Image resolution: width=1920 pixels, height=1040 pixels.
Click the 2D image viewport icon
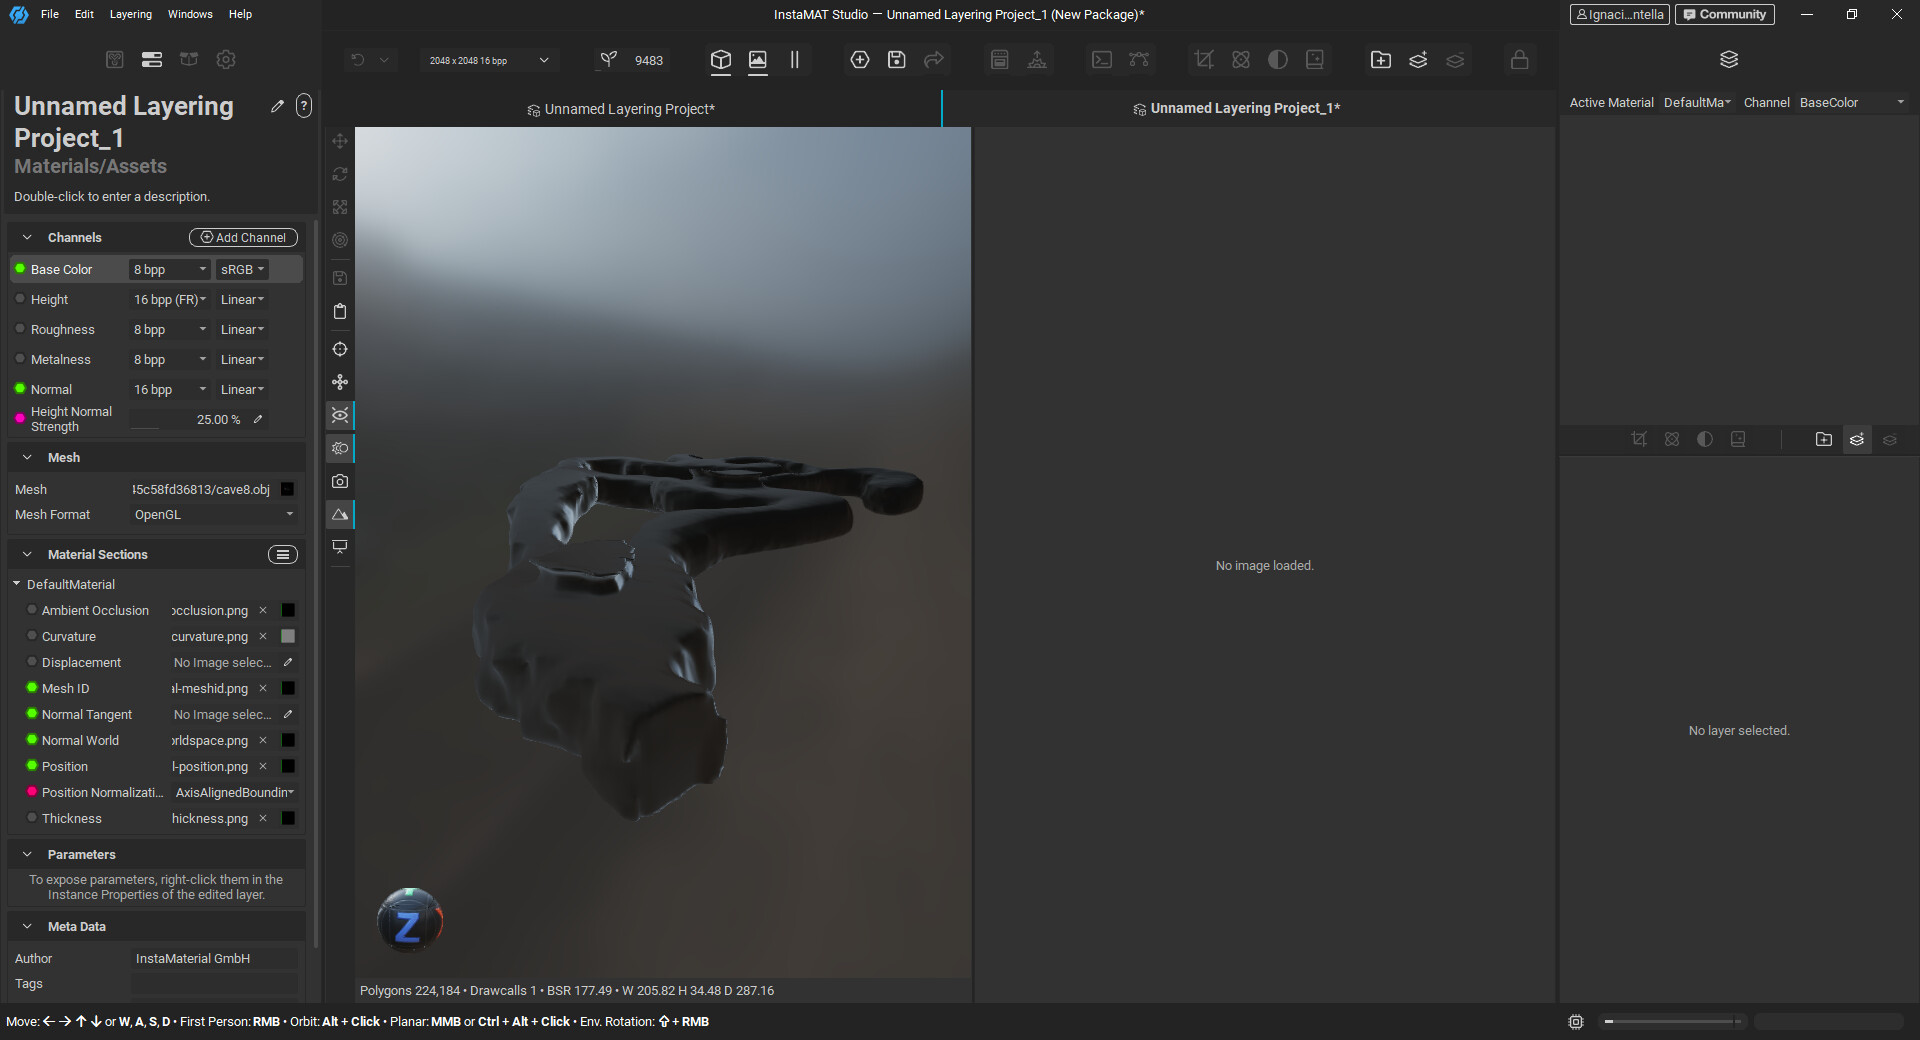point(758,60)
